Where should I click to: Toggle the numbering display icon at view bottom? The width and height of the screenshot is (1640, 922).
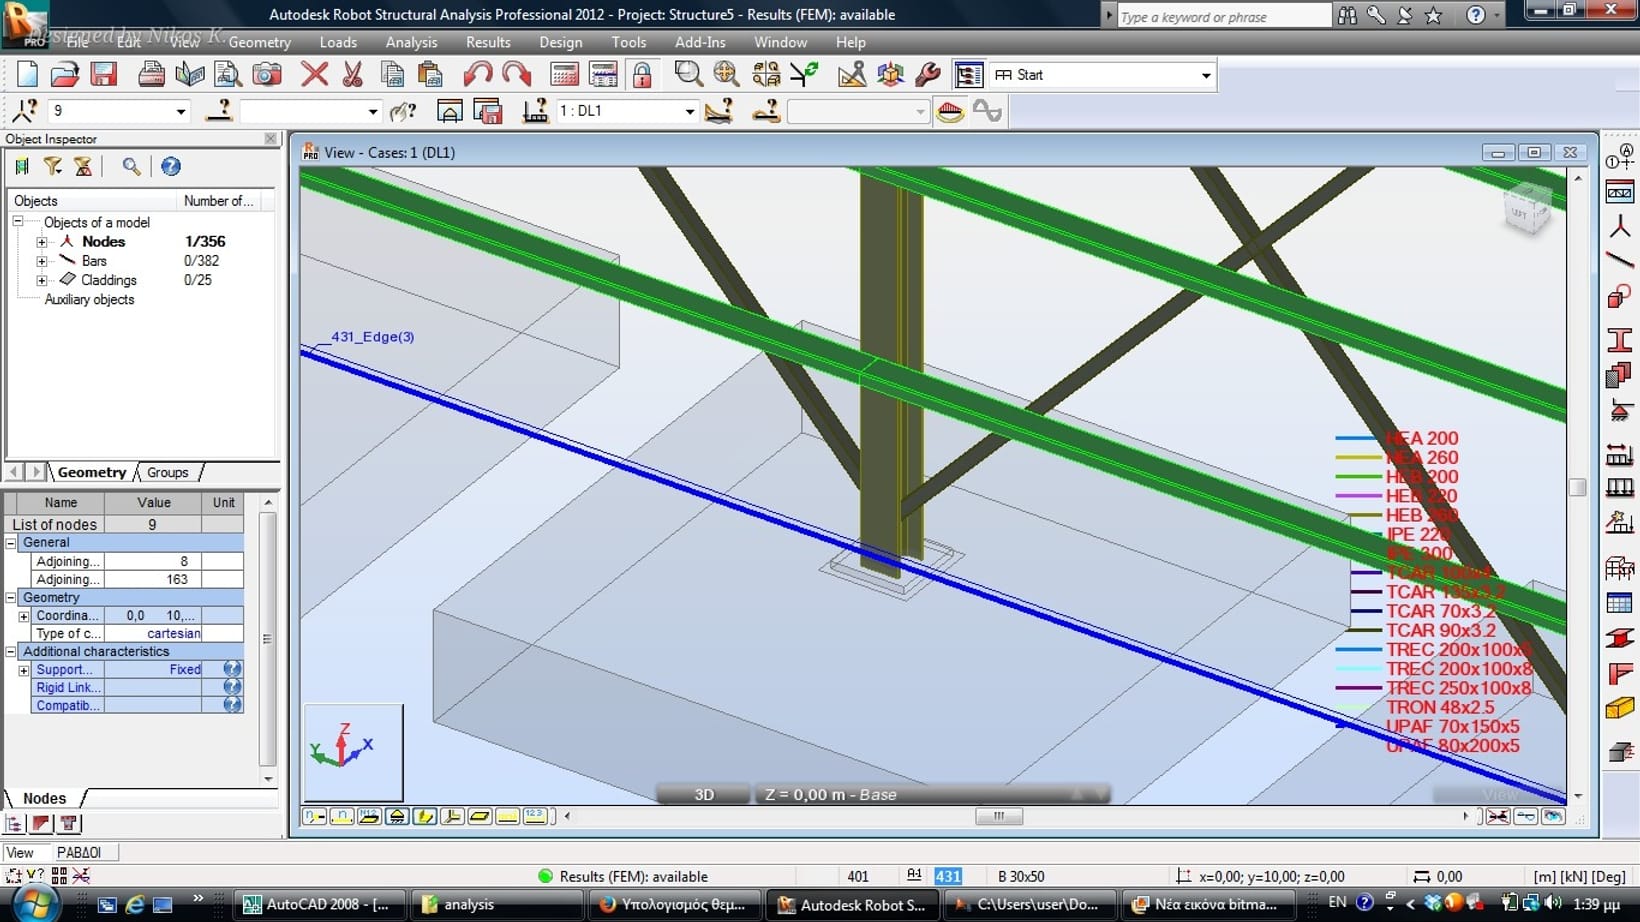[x=535, y=817]
